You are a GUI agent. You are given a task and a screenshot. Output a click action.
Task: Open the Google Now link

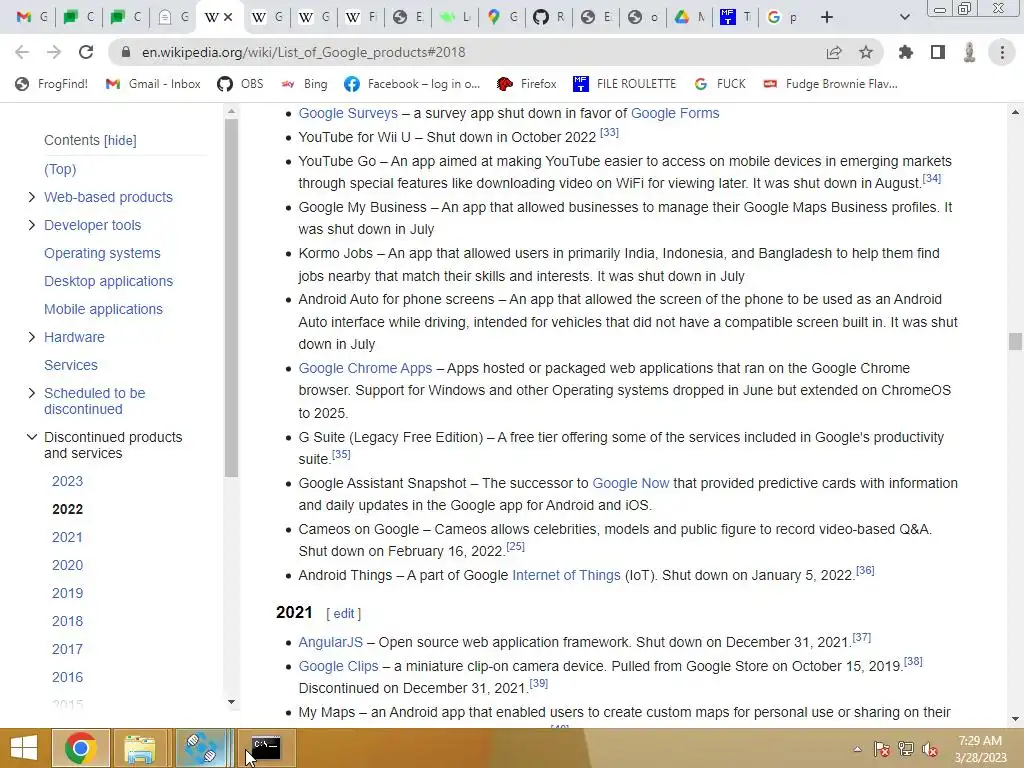pyautogui.click(x=631, y=483)
